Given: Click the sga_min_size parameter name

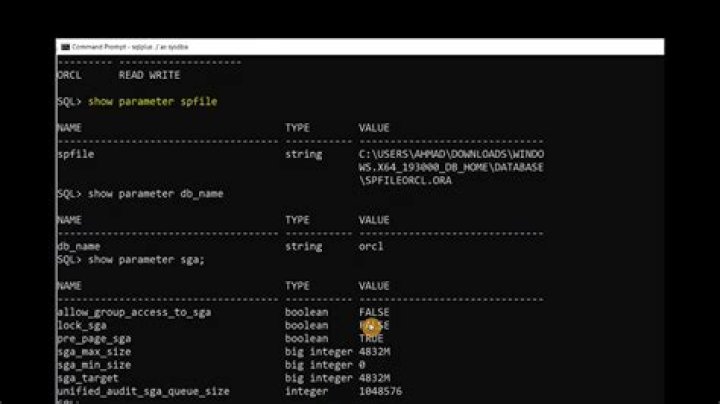Looking at the screenshot, I should [x=94, y=365].
